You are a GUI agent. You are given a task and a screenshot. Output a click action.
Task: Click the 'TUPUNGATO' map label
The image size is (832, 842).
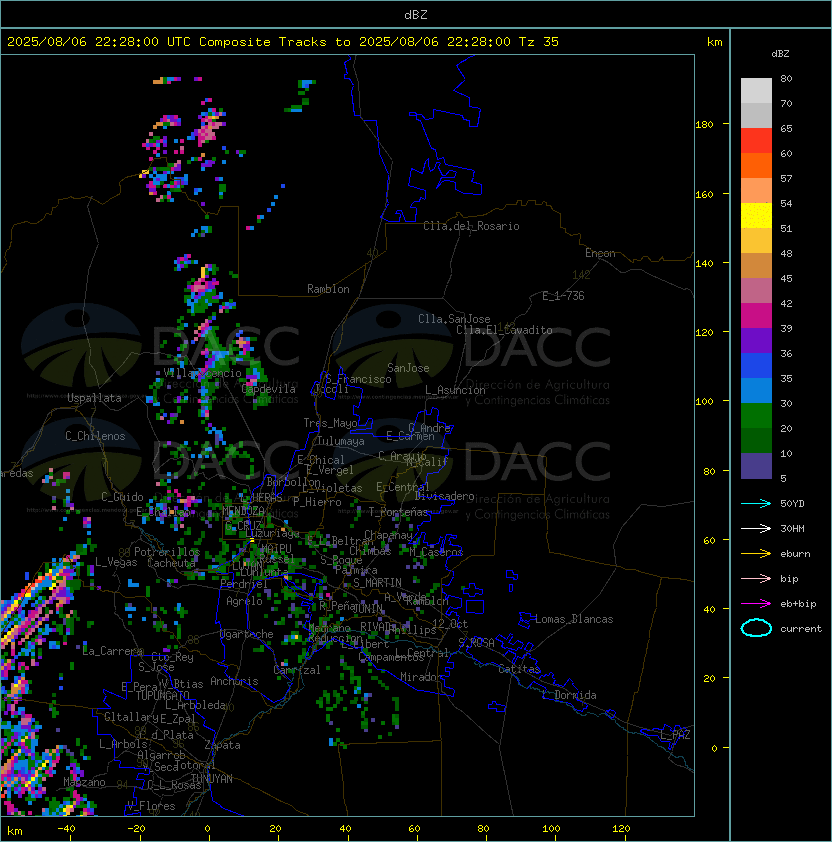coord(163,696)
